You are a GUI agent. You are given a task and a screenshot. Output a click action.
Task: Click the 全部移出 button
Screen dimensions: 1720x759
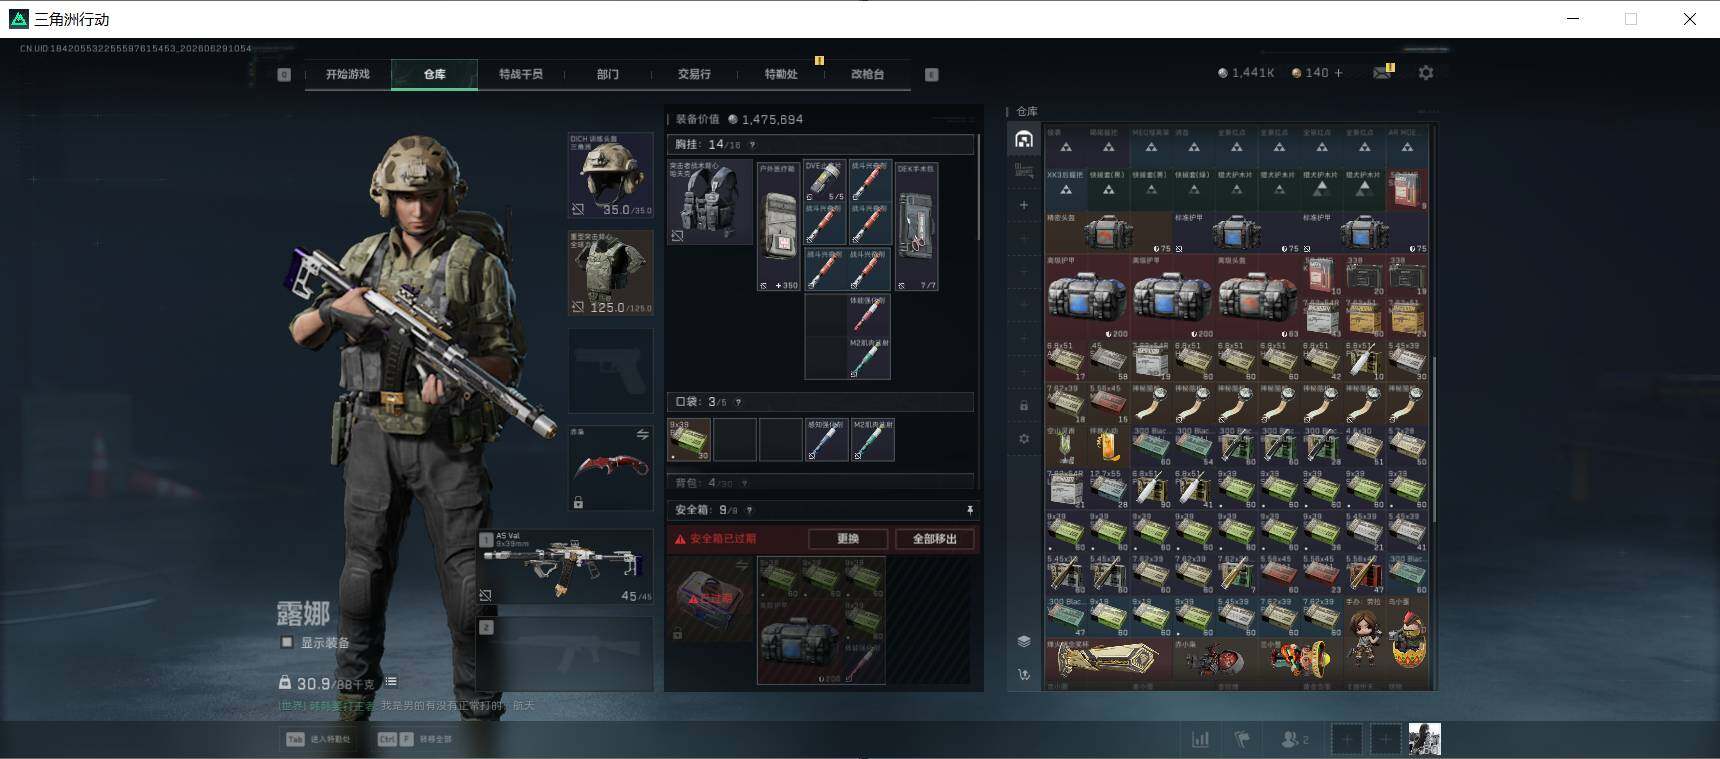point(935,539)
